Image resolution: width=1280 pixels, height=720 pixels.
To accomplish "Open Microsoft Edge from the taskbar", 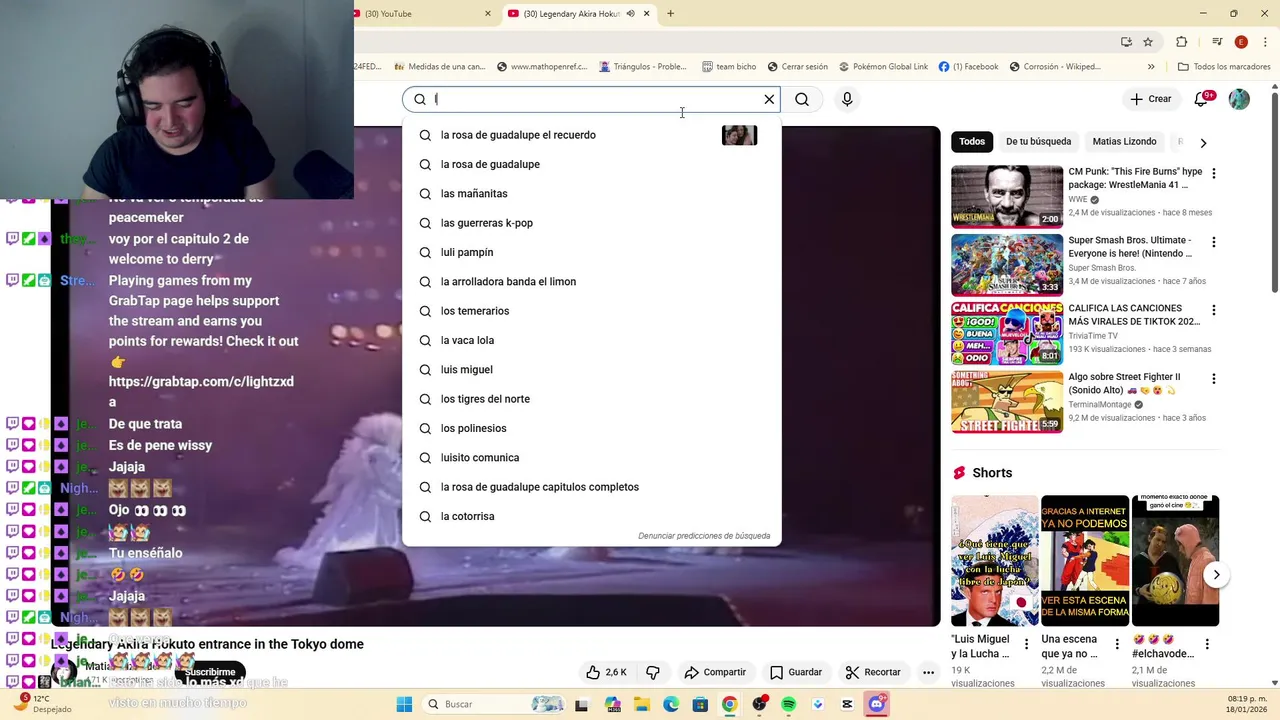I will point(670,704).
